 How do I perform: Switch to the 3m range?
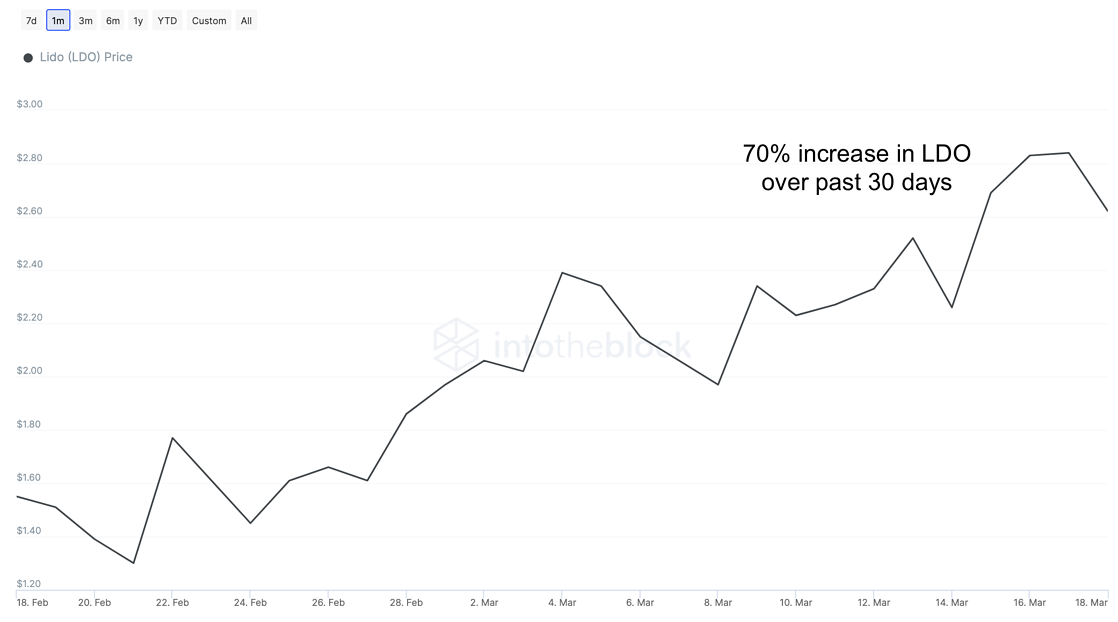pyautogui.click(x=86, y=21)
